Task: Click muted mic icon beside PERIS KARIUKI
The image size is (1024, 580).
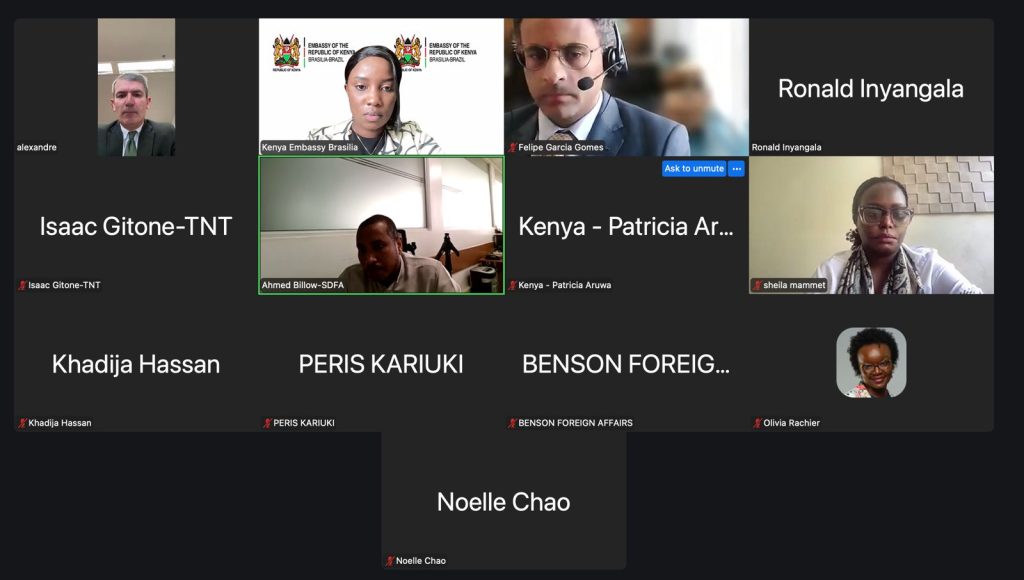Action: coord(268,423)
